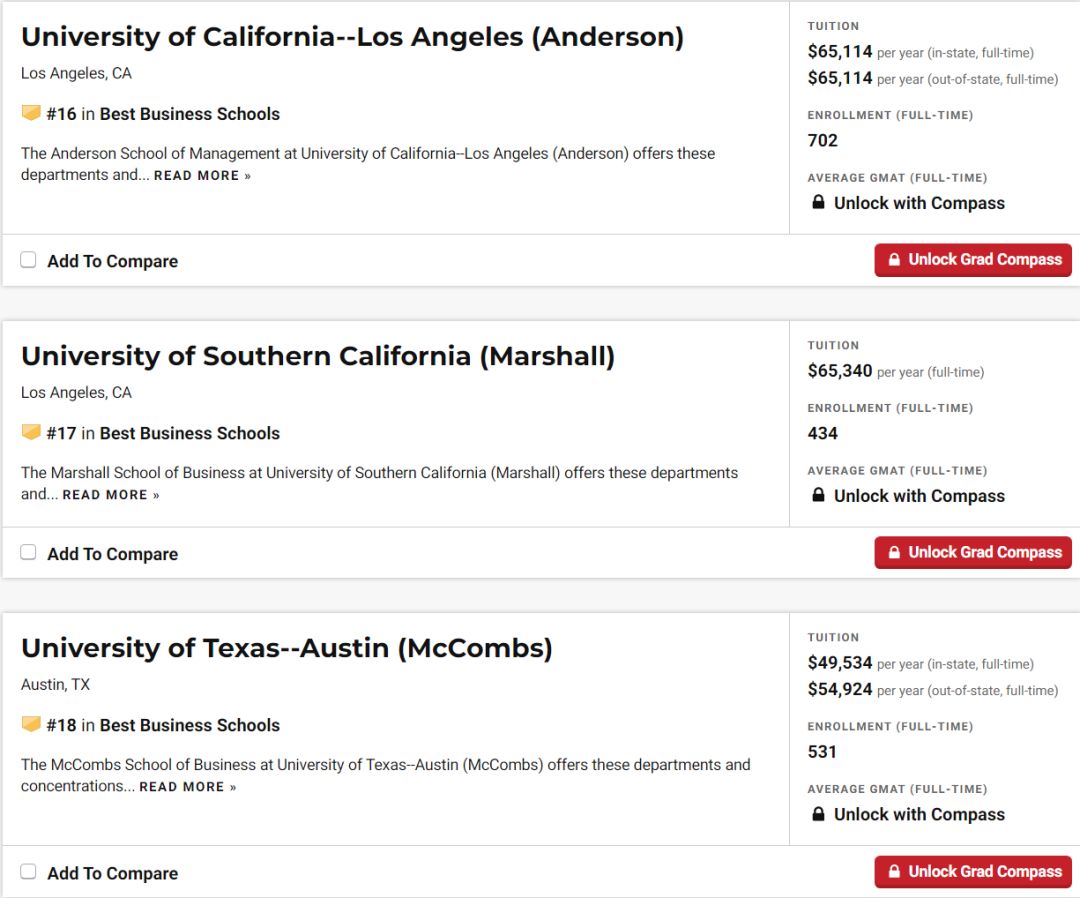Click the lock icon in McCombs' Unlock Grad Compass button
Image resolution: width=1080 pixels, height=898 pixels.
(894, 871)
